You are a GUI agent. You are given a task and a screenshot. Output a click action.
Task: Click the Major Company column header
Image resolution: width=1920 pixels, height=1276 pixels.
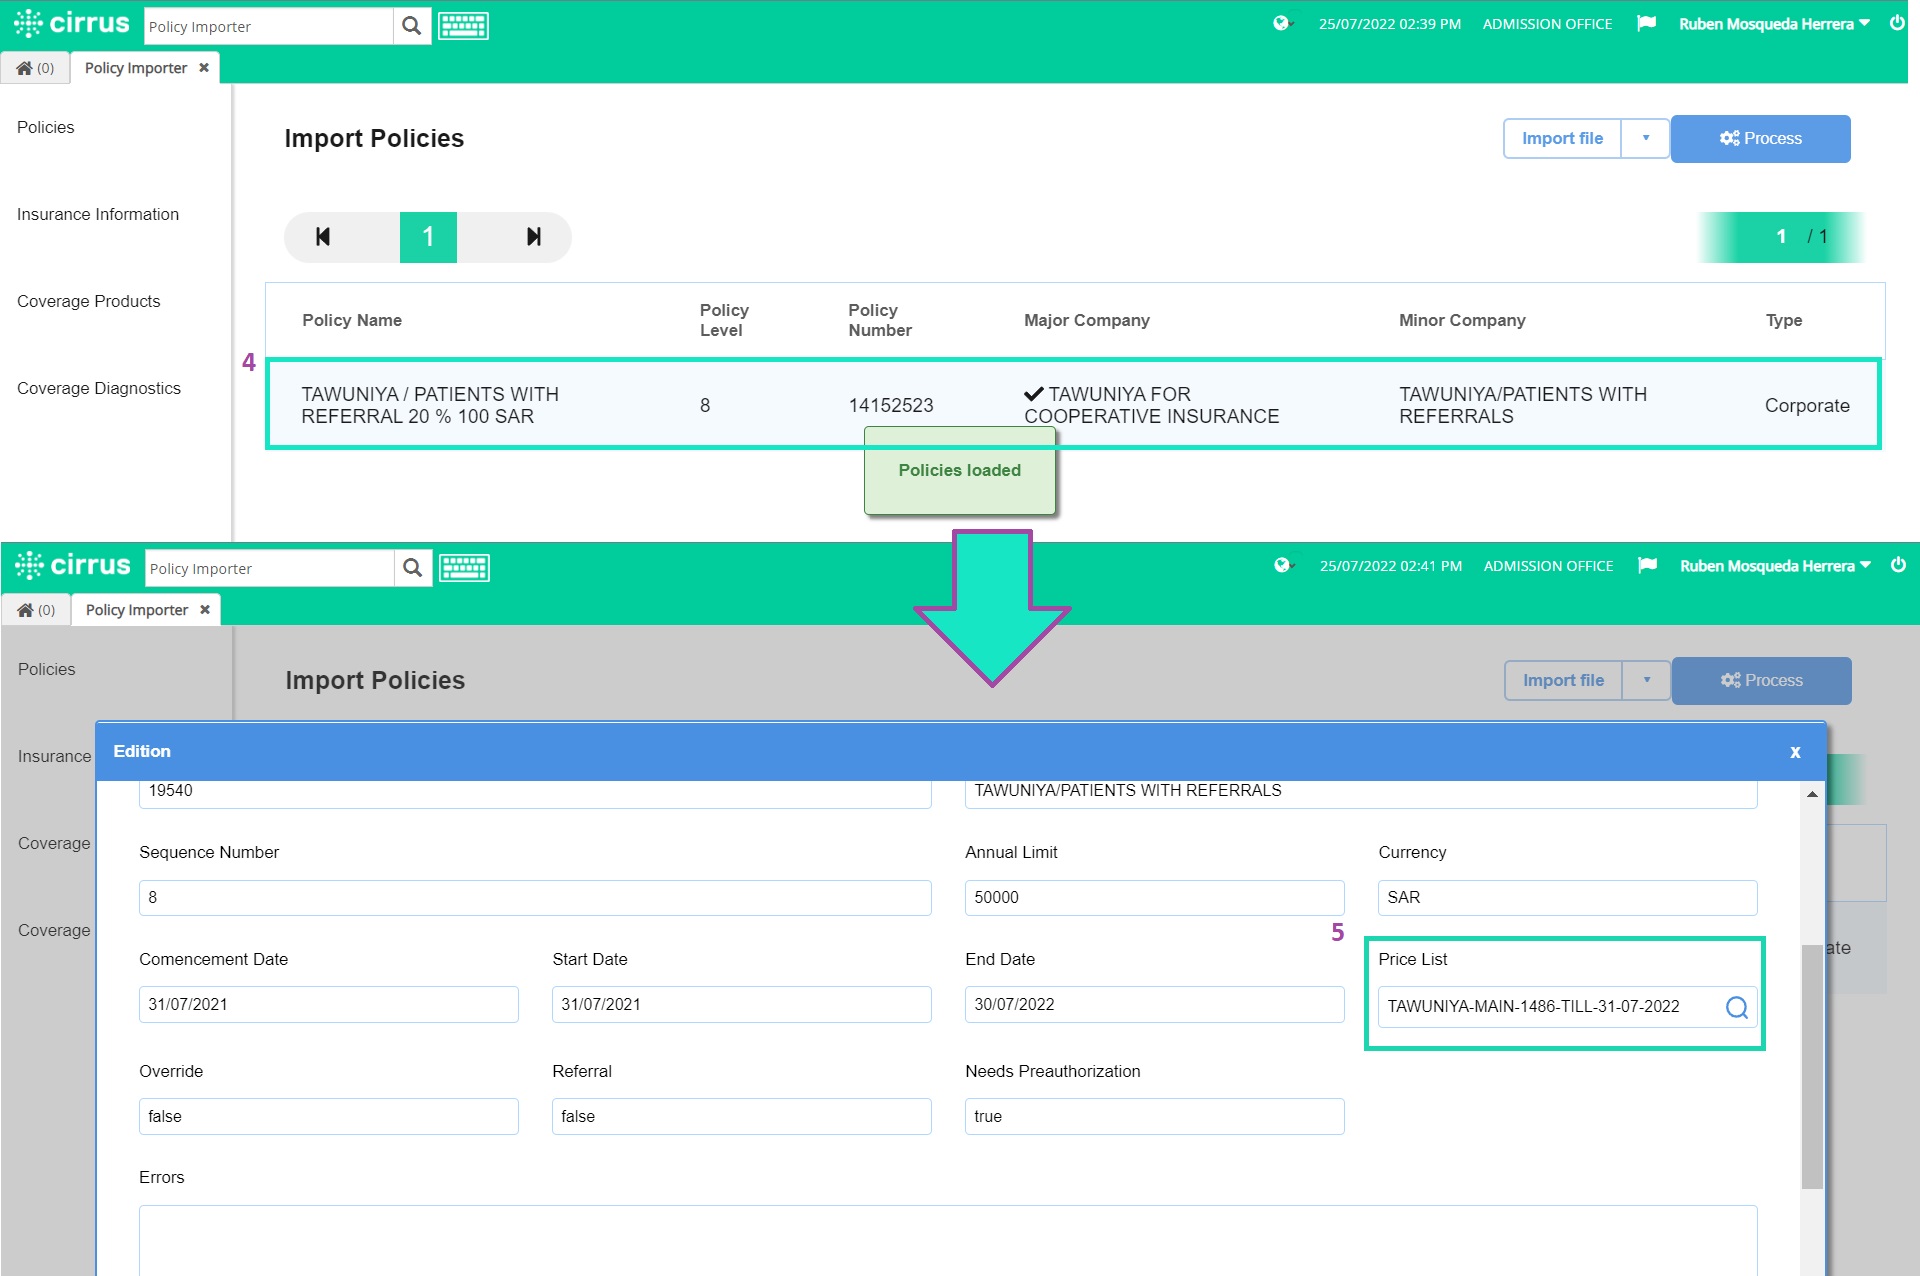click(1087, 320)
